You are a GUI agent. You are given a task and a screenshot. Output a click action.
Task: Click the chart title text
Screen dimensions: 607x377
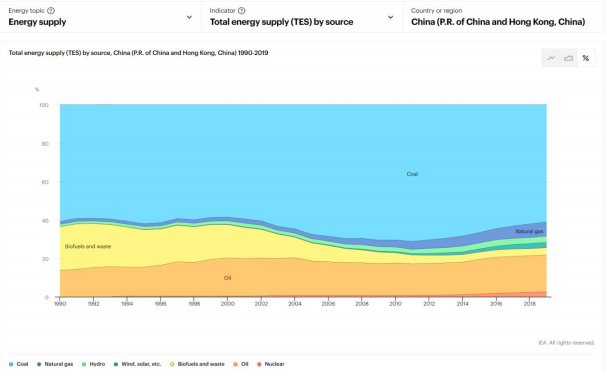tap(139, 53)
